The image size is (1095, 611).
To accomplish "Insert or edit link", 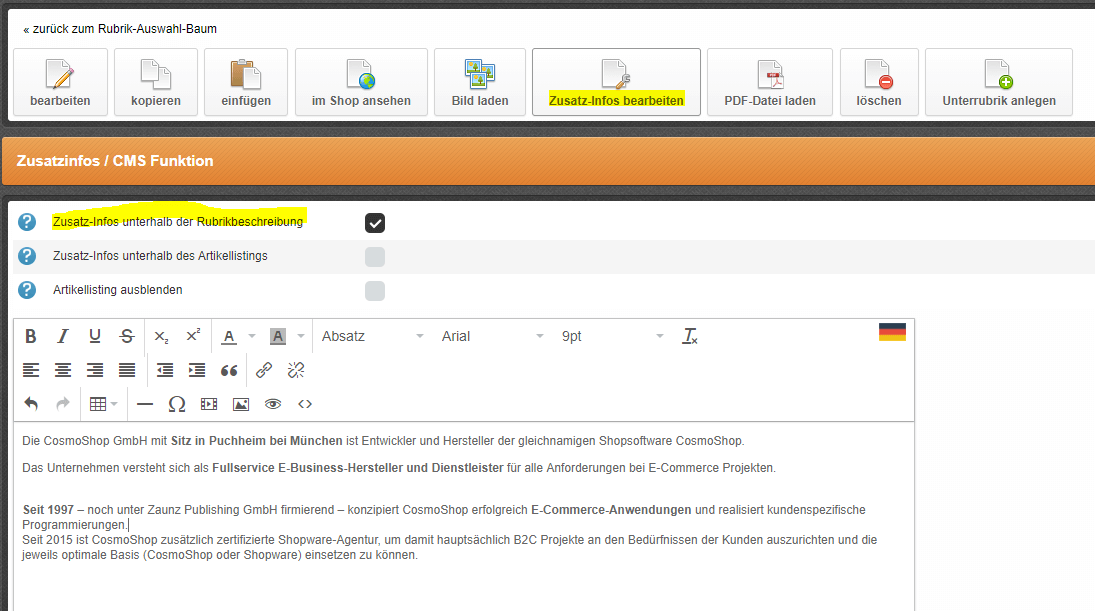I will pos(264,370).
